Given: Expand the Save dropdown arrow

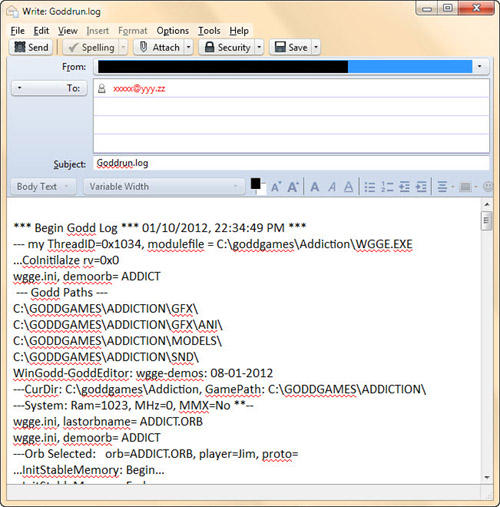Looking at the screenshot, I should pyautogui.click(x=316, y=47).
